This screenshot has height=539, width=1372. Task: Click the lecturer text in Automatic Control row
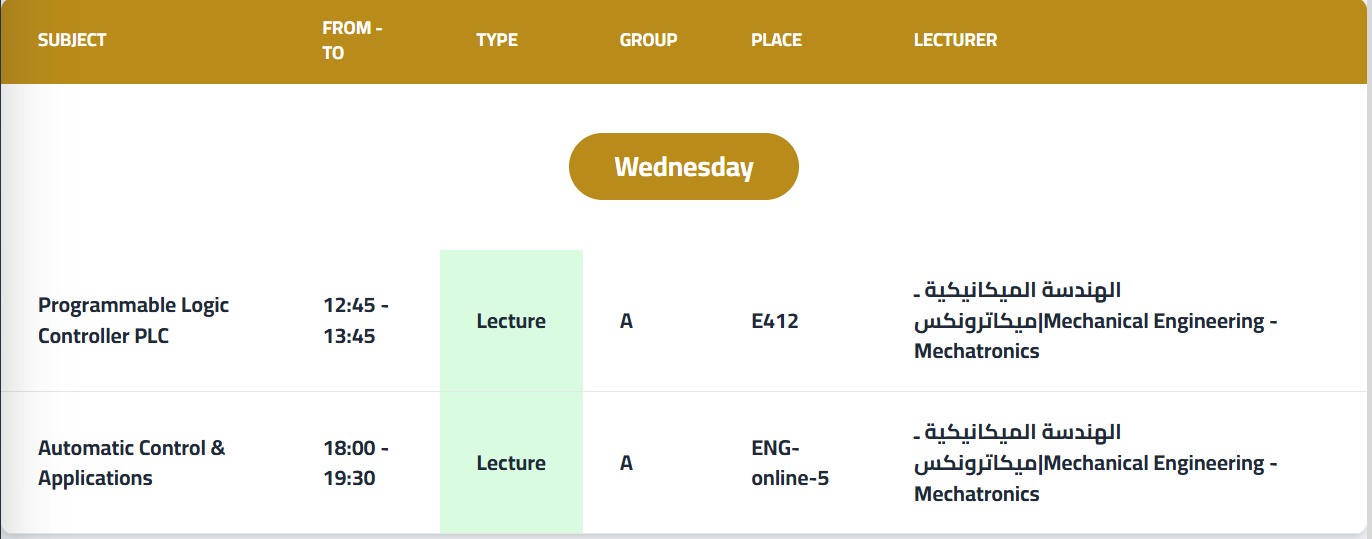coord(1095,463)
